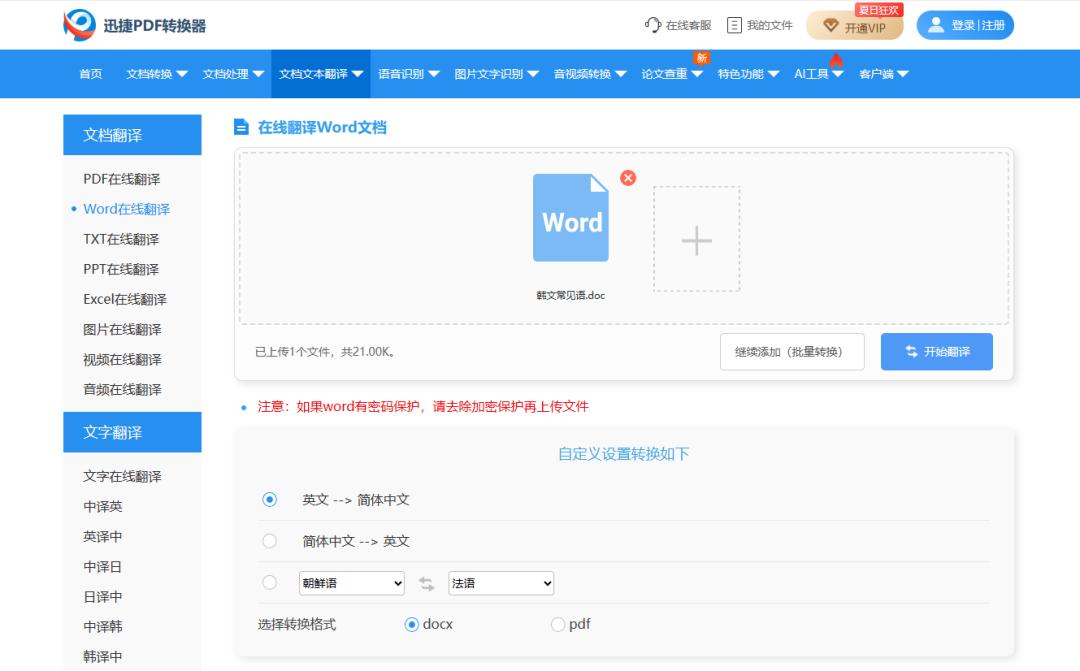Viewport: 1080px width, 671px height.
Task: Click the 在线客服 headset icon
Action: pos(651,25)
